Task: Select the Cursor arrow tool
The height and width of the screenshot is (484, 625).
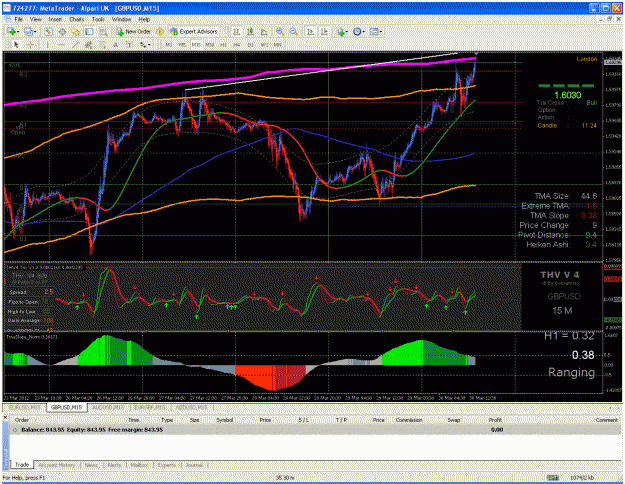Action: (x=16, y=45)
